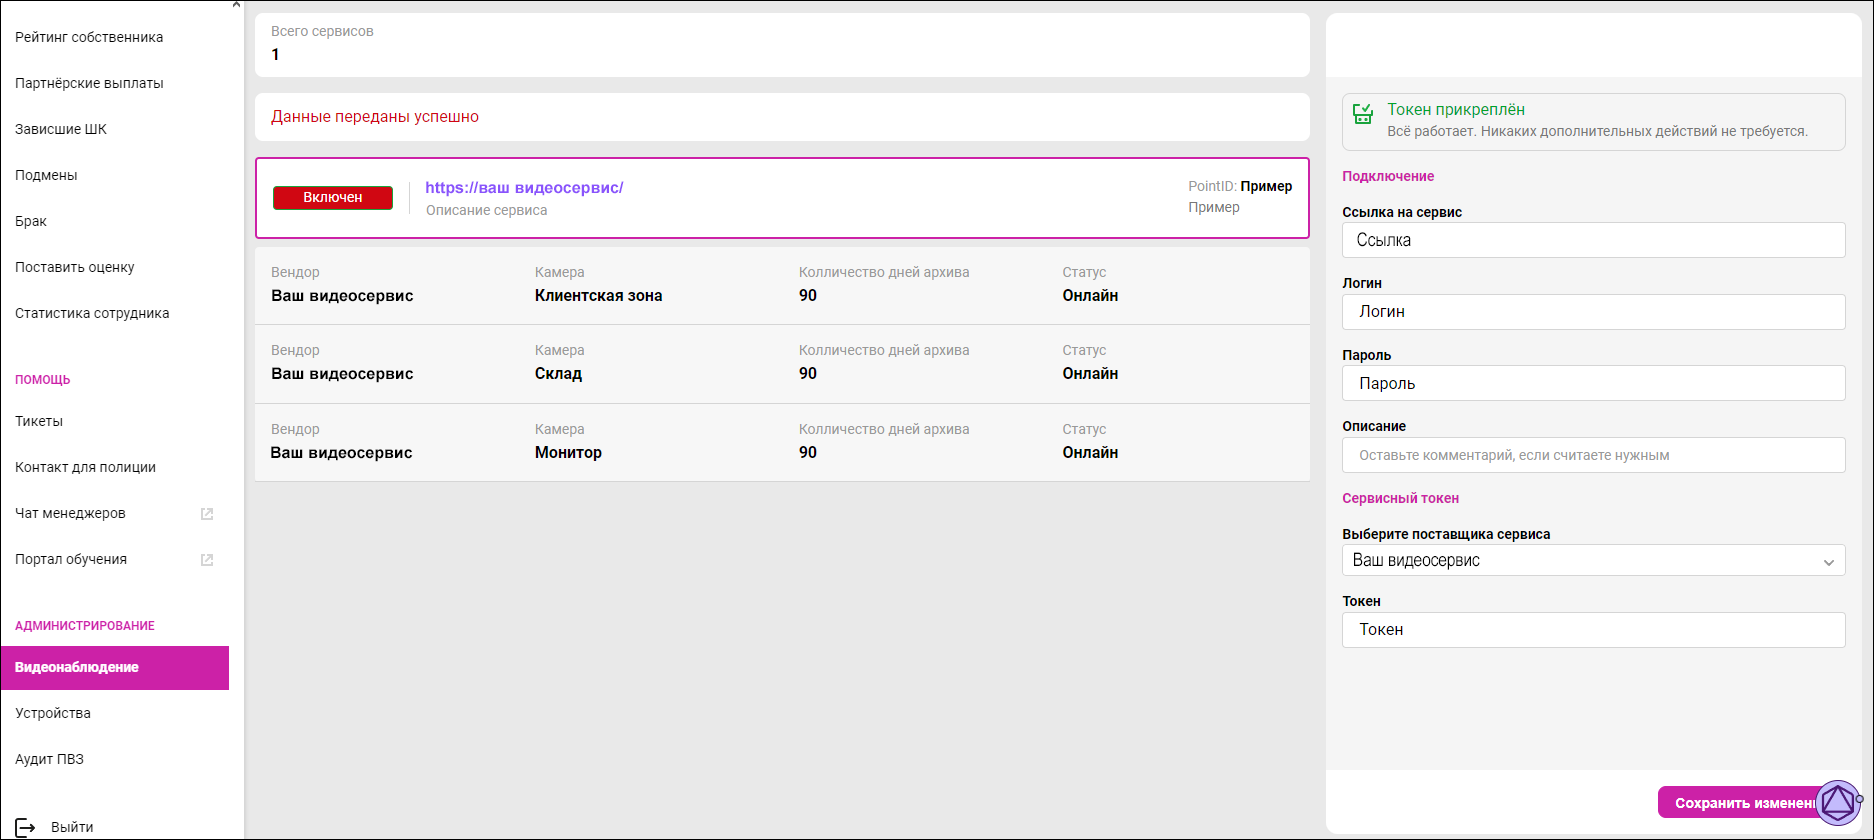Click archive days 90 in the Монитор row
Image resolution: width=1874 pixels, height=840 pixels.
[808, 452]
